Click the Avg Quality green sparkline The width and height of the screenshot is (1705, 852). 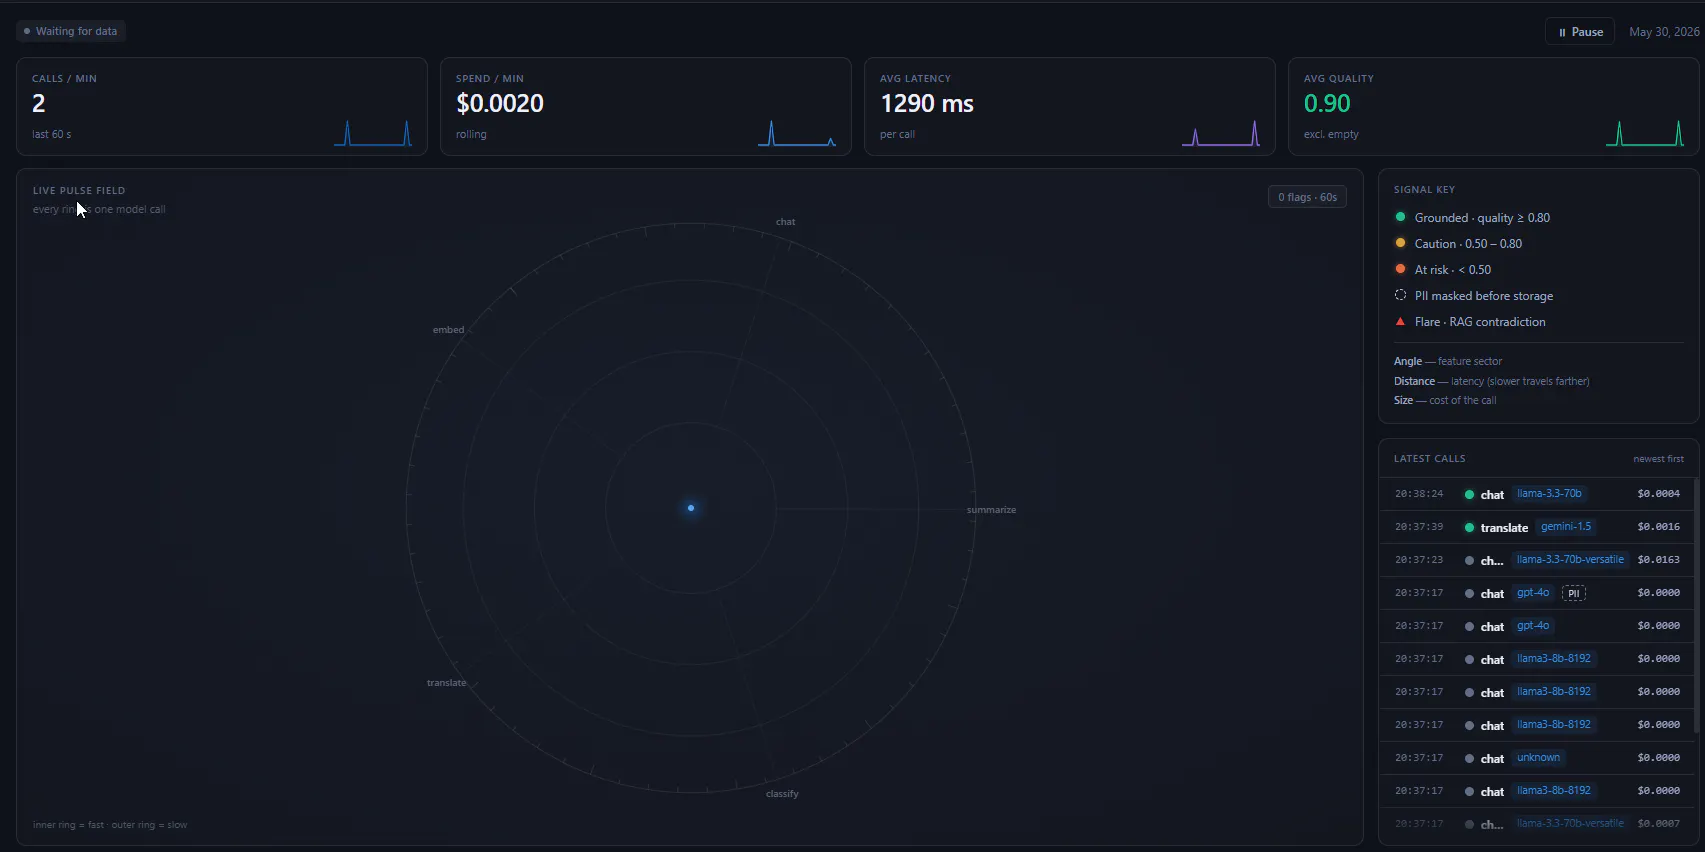pos(1645,133)
